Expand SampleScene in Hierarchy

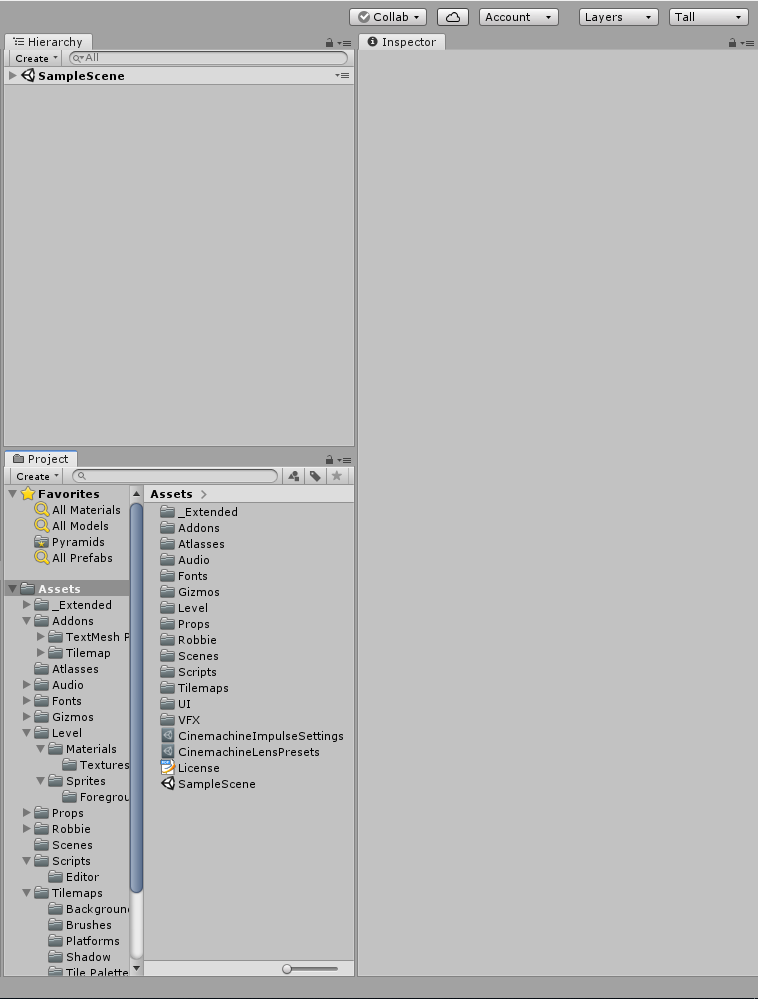coord(12,75)
